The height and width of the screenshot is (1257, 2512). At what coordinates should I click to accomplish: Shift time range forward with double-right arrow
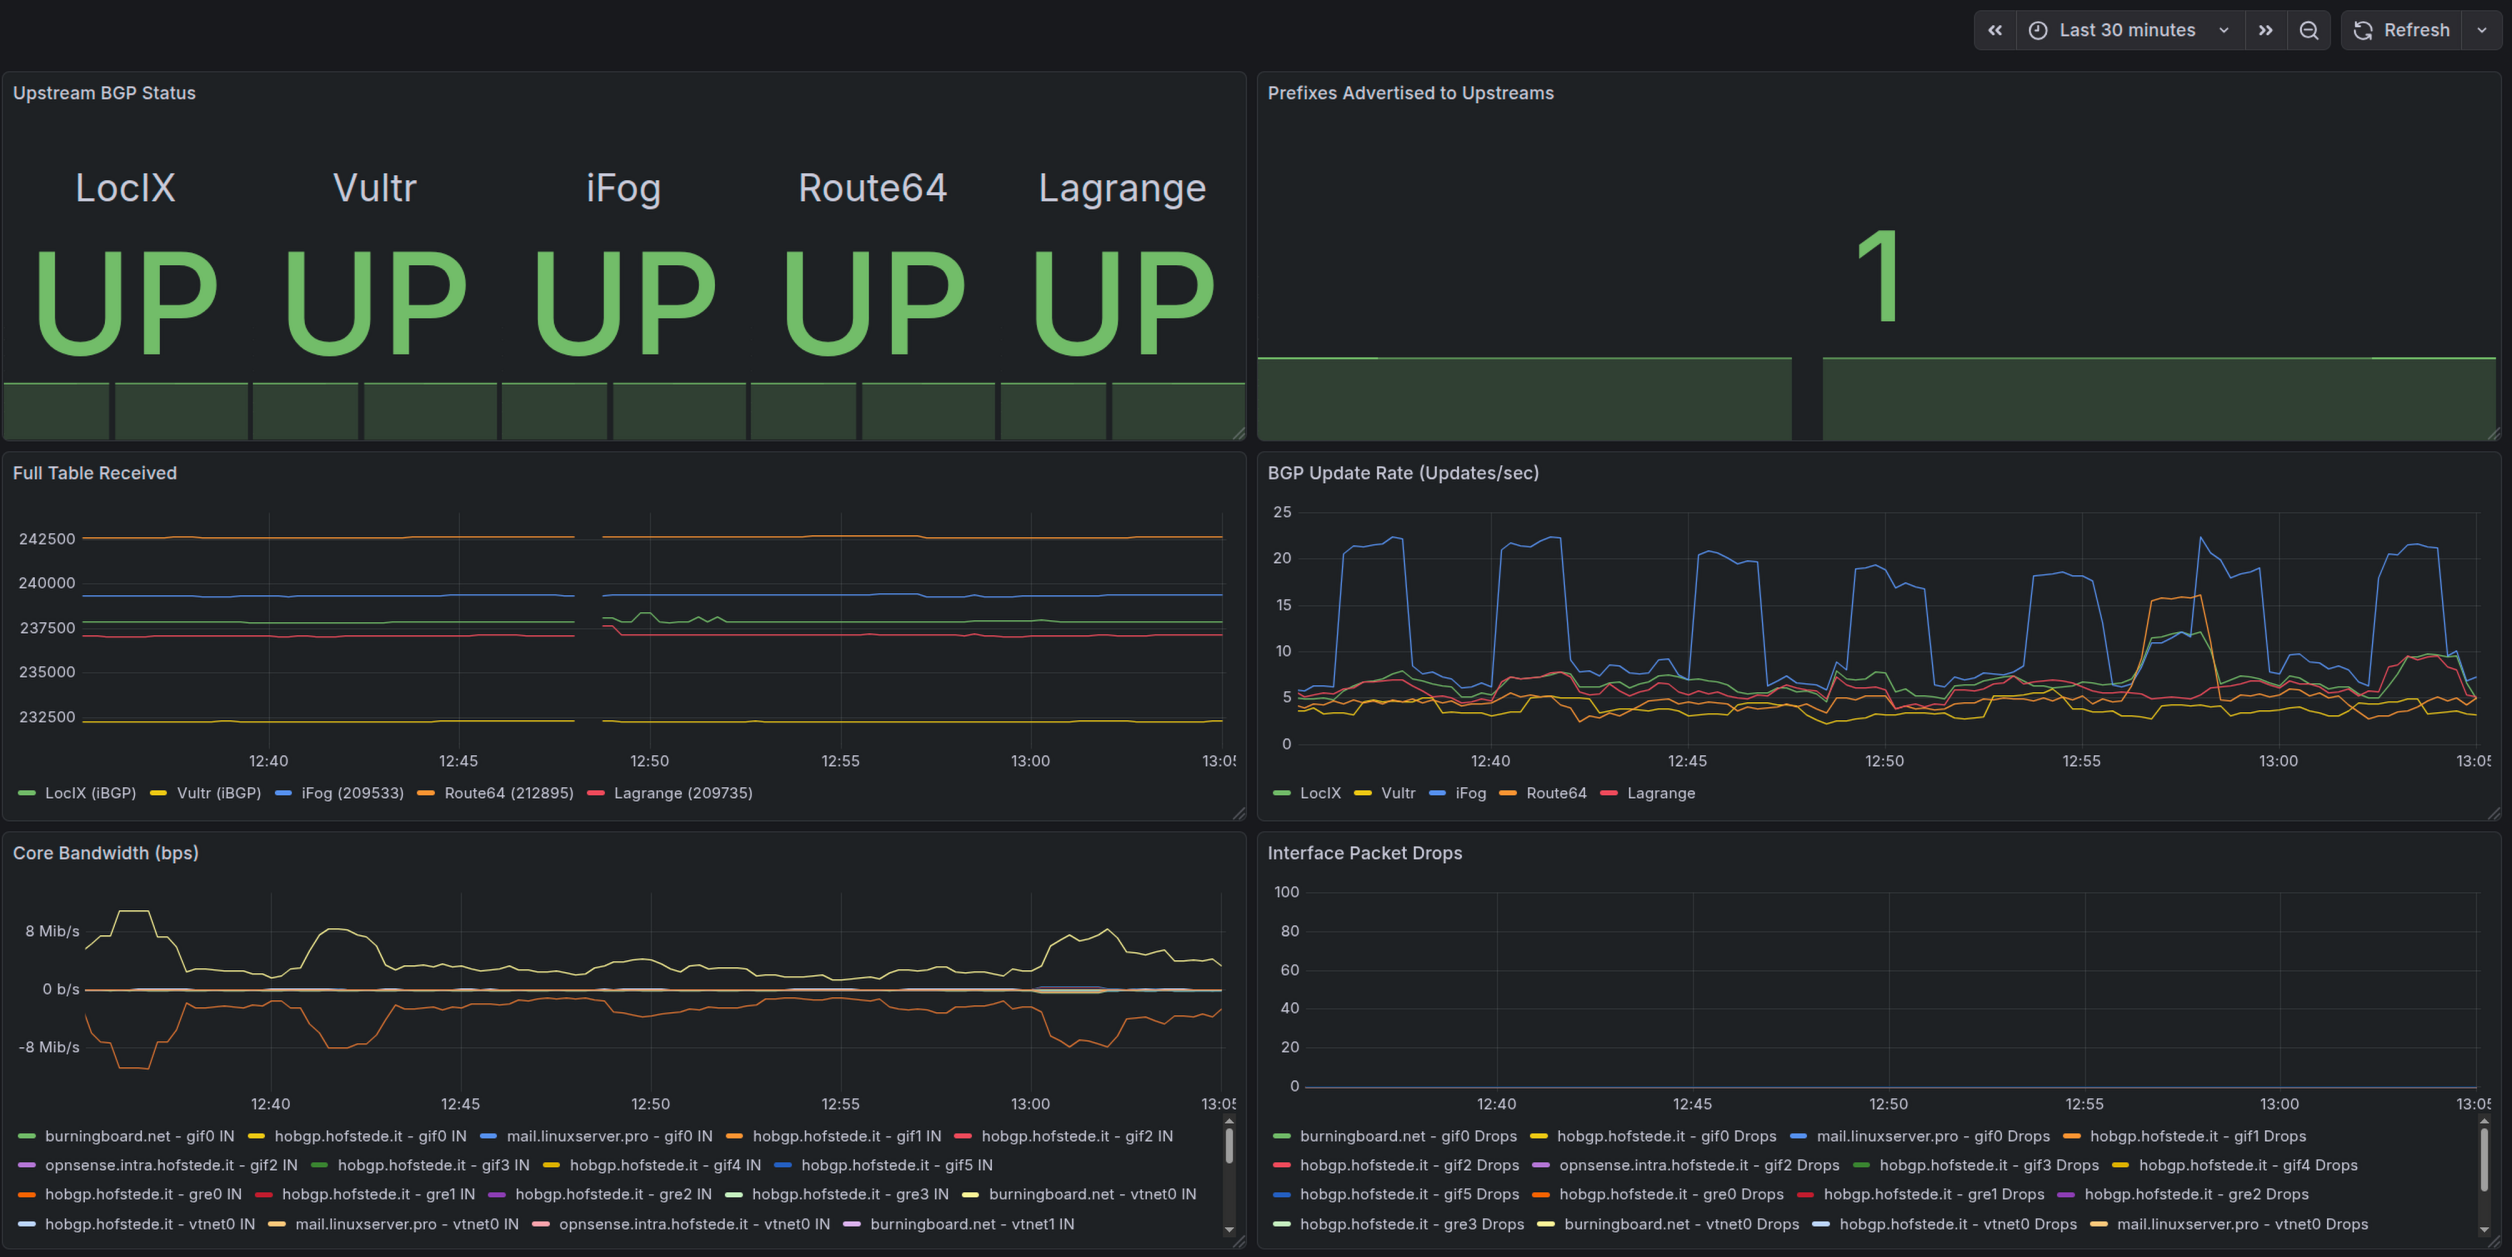2266,30
